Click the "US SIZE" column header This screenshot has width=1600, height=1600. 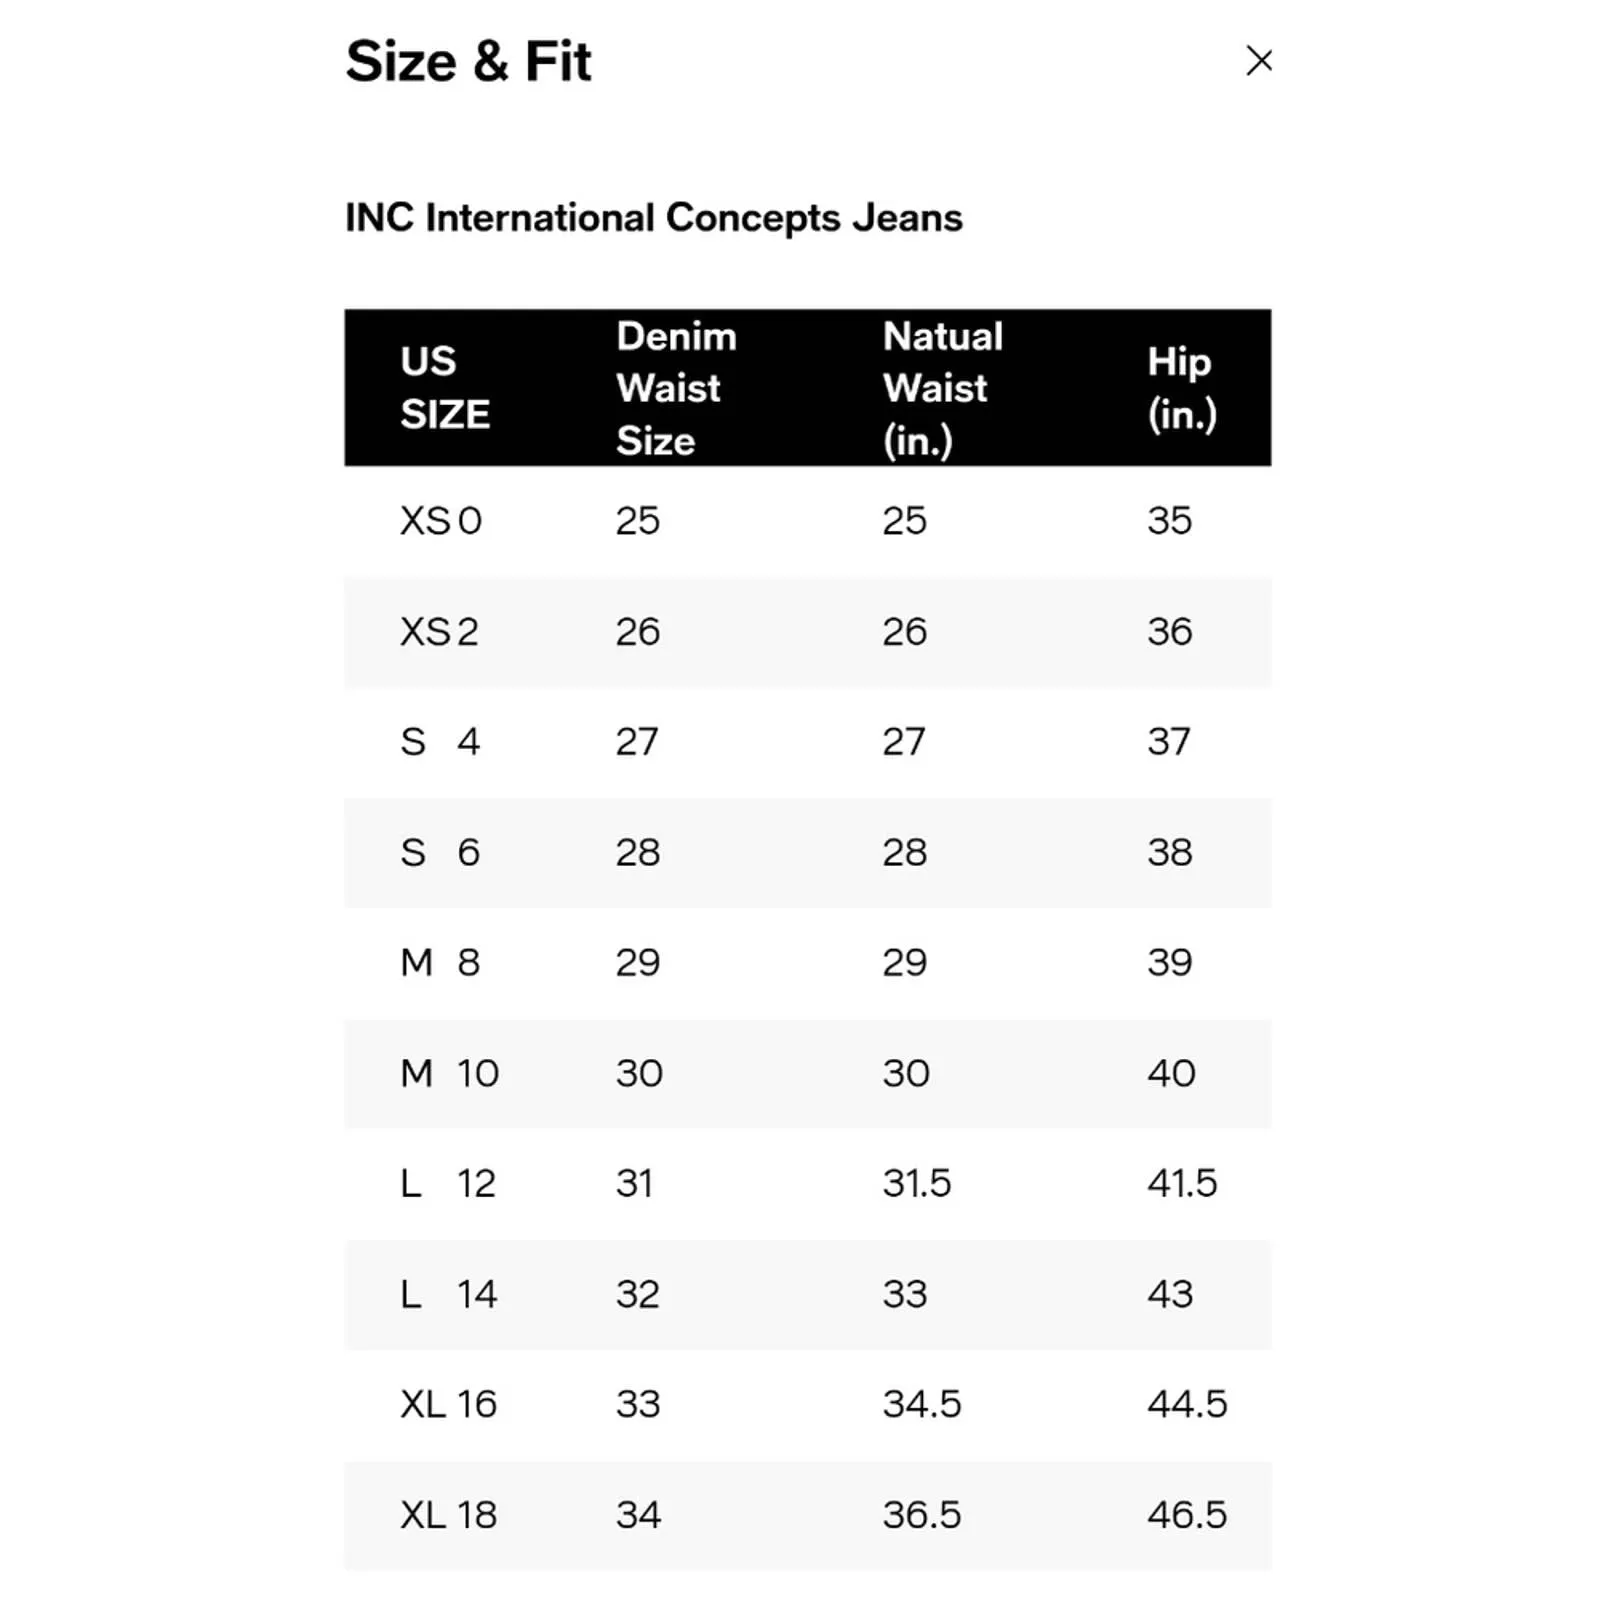[x=445, y=388]
